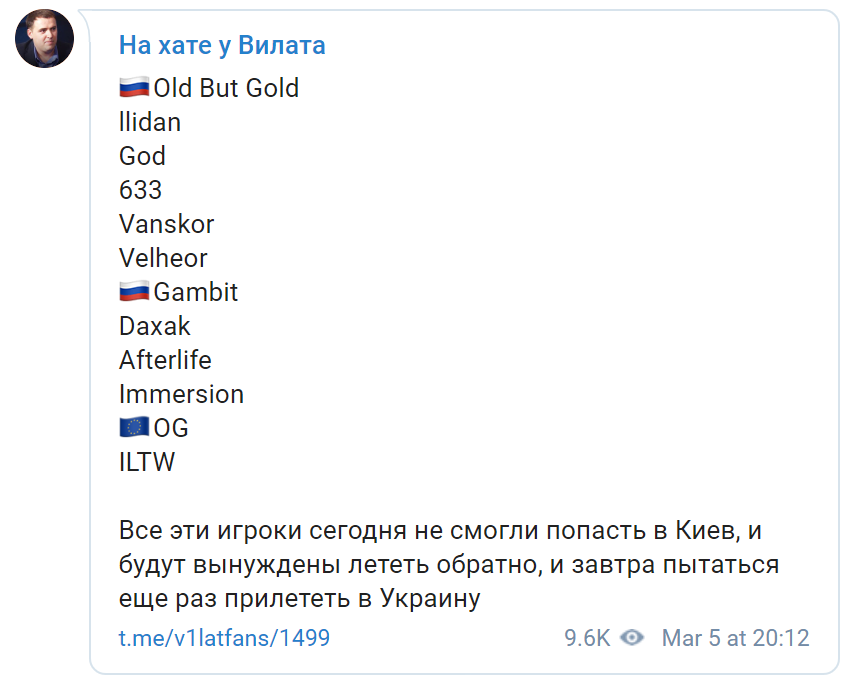Image resolution: width=852 pixels, height=684 pixels.
Task: Click the ILTW player name
Action: (147, 462)
